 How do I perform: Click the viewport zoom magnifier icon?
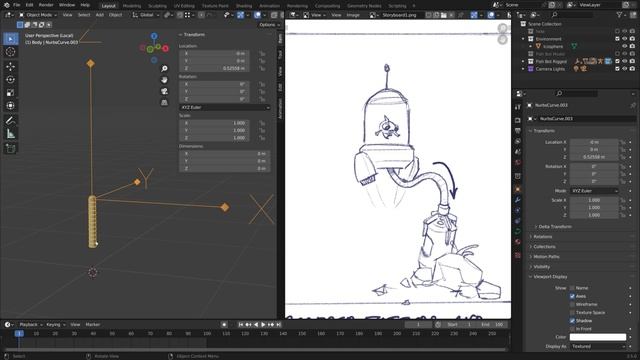click(x=164, y=69)
